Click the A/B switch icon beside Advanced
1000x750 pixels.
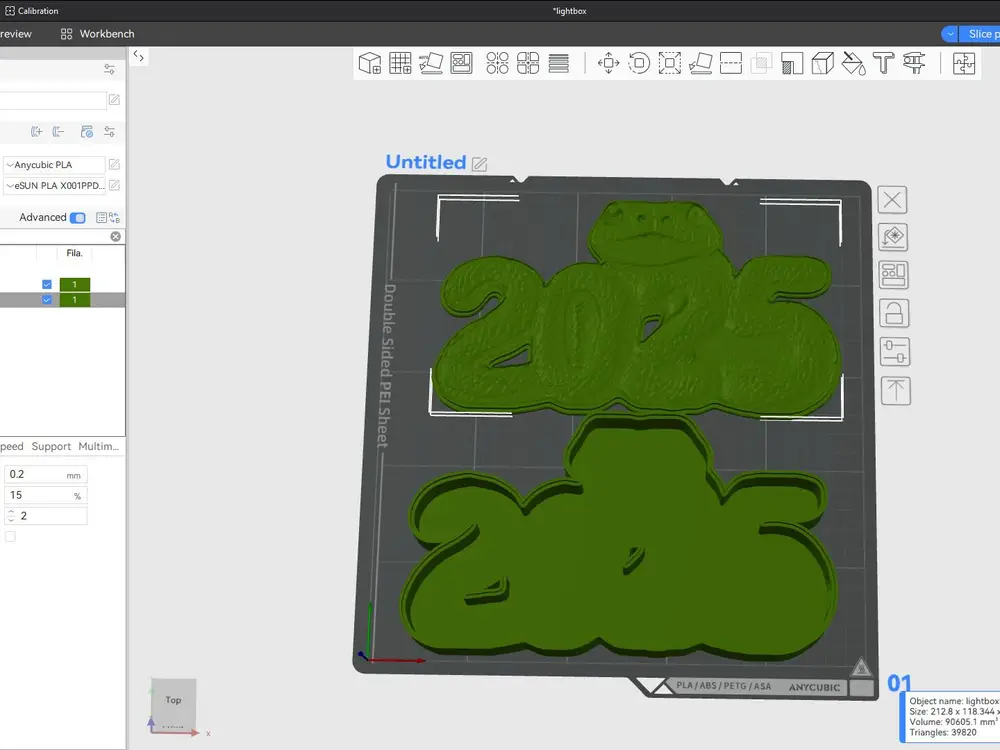click(x=114, y=217)
